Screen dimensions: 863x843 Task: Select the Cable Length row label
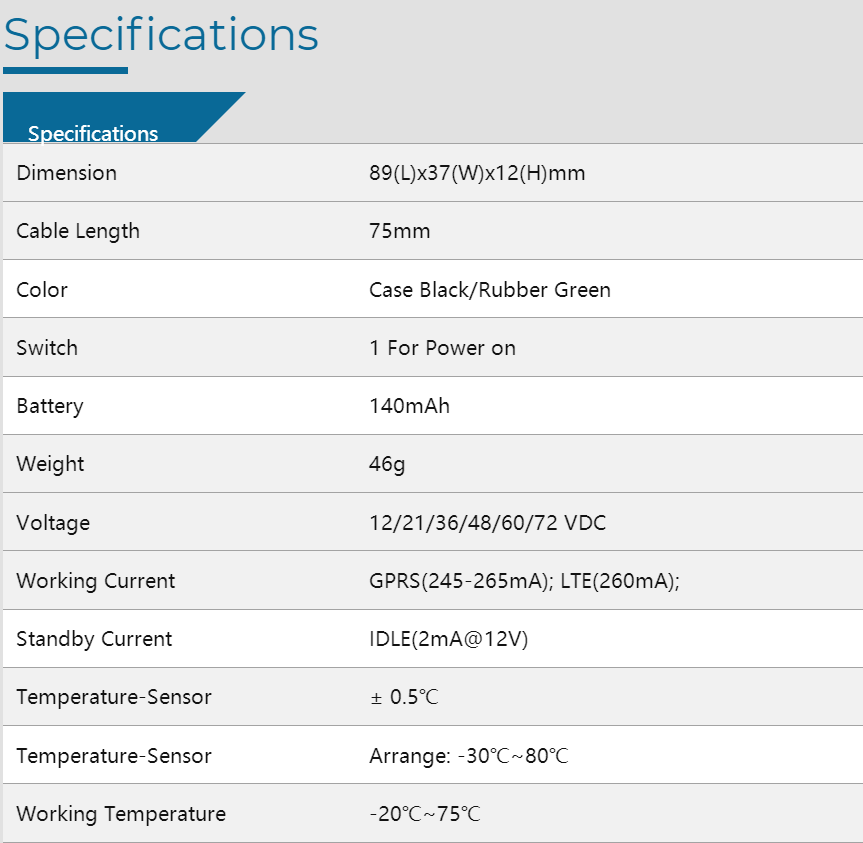click(78, 231)
